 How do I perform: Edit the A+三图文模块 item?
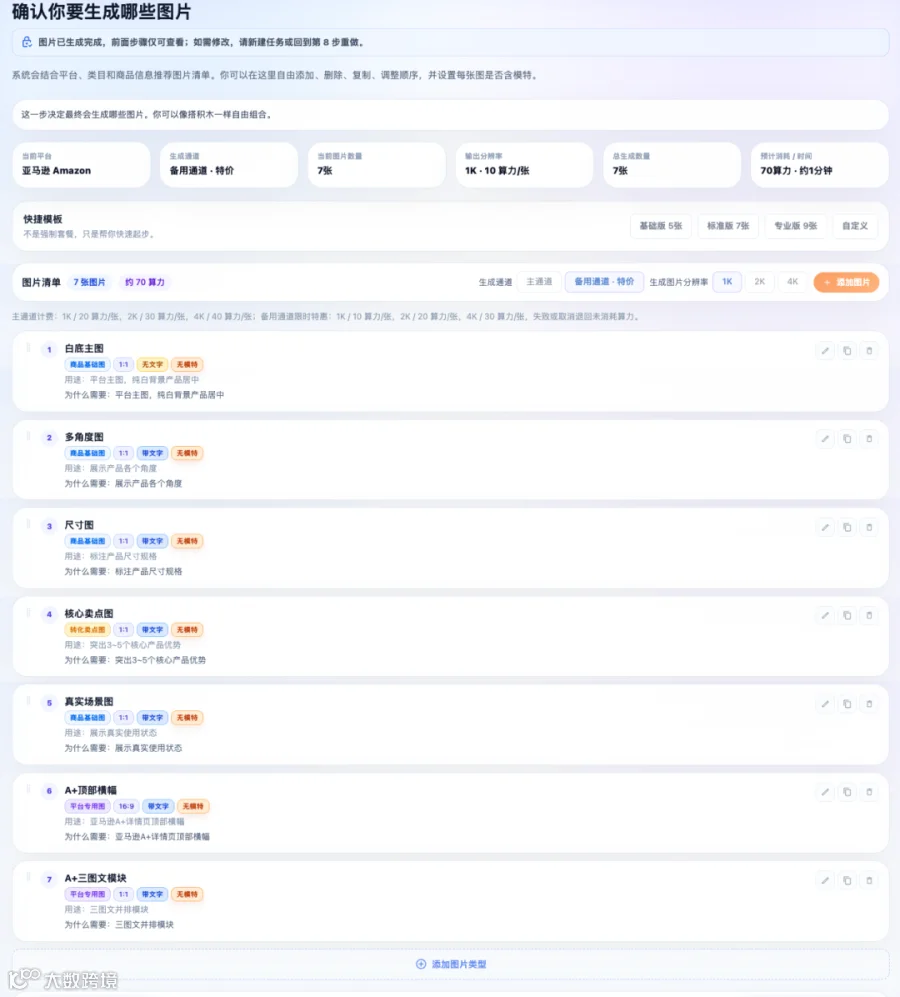(825, 881)
